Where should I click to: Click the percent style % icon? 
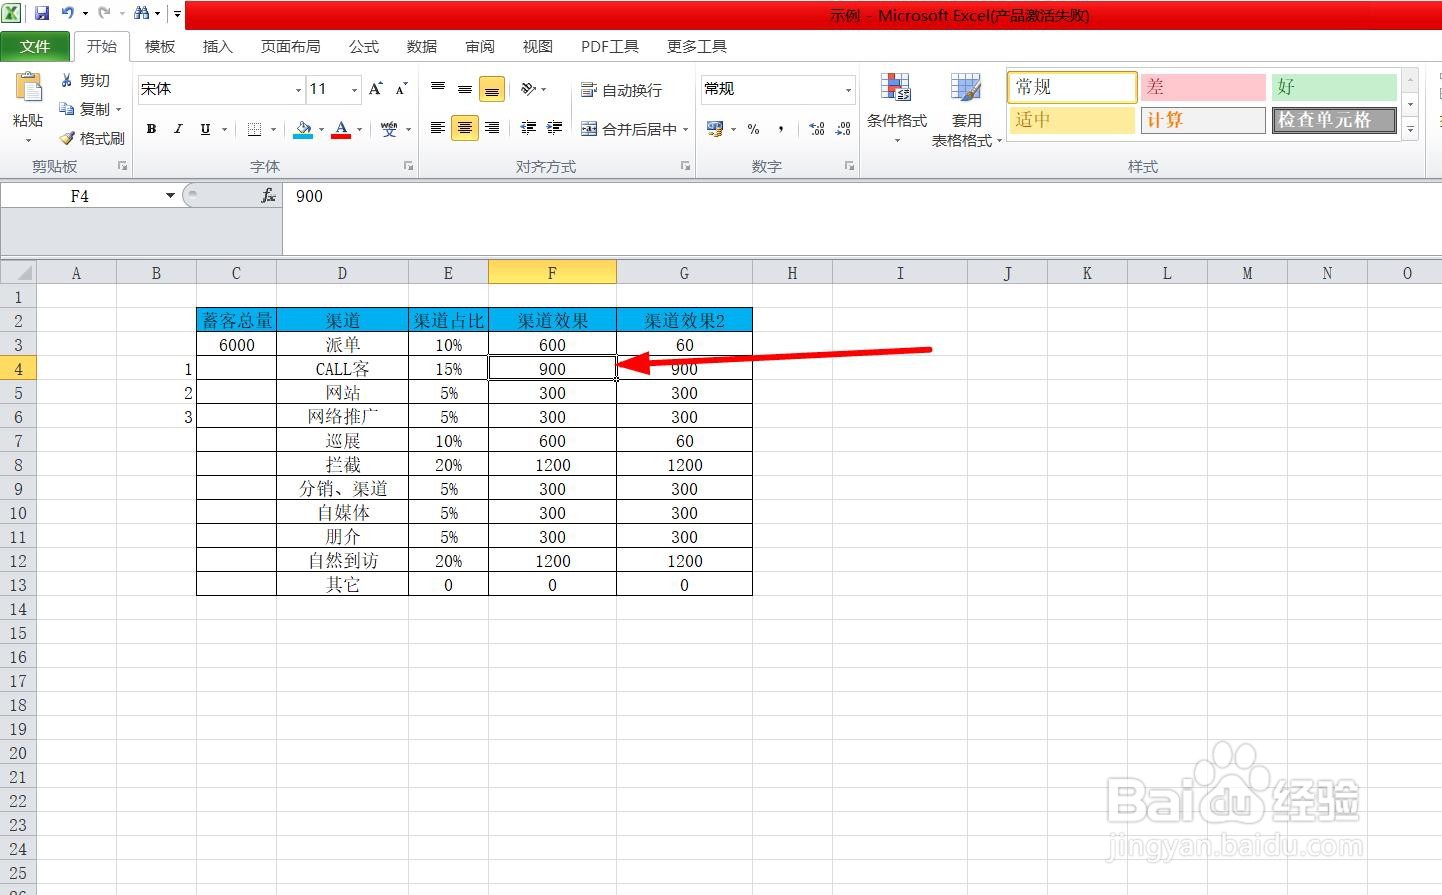[x=753, y=129]
